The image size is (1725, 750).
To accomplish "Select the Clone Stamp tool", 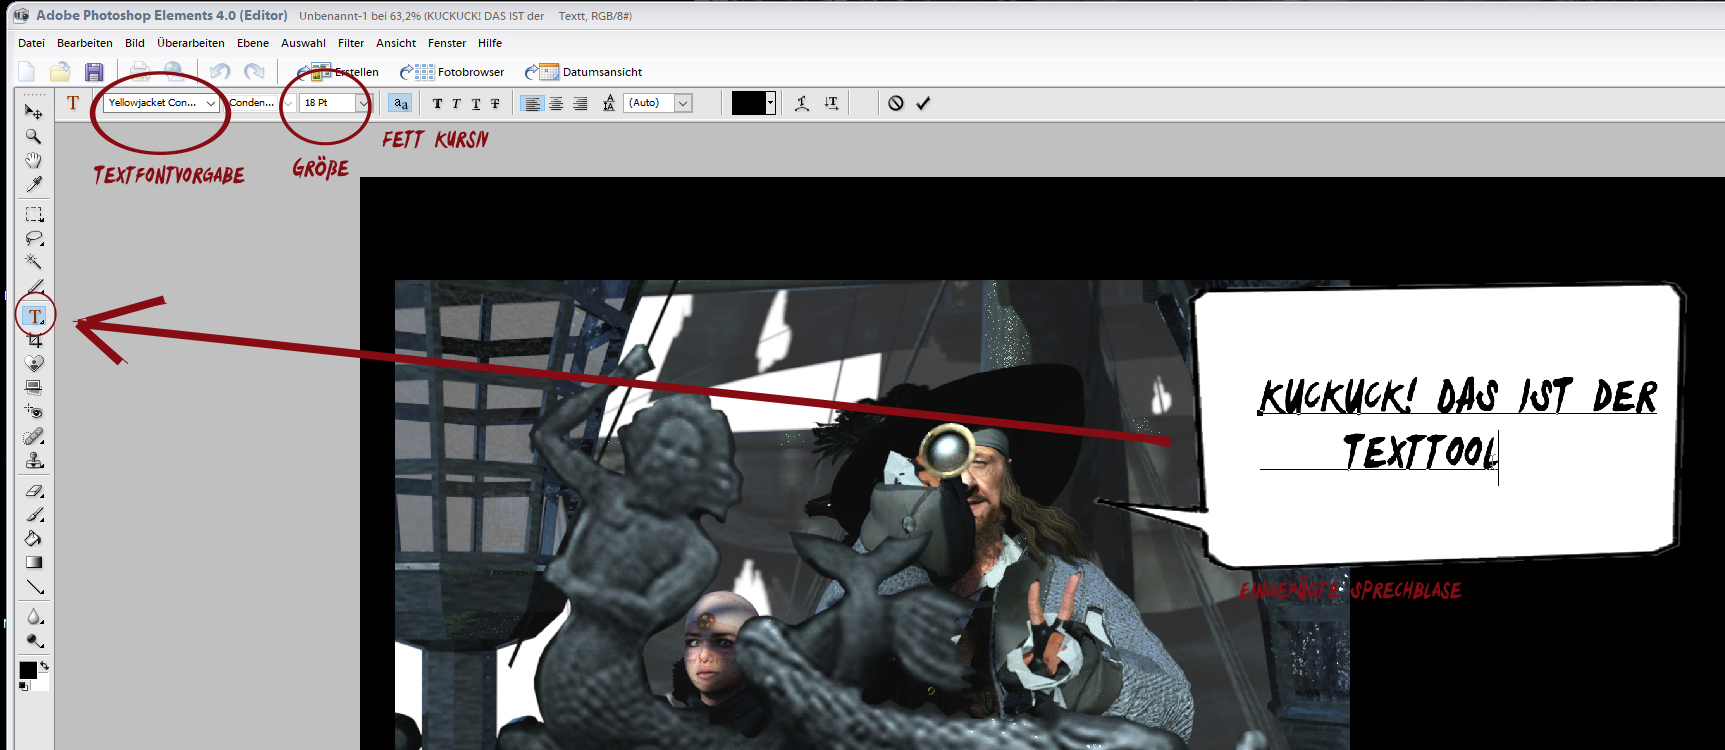I will 34,461.
